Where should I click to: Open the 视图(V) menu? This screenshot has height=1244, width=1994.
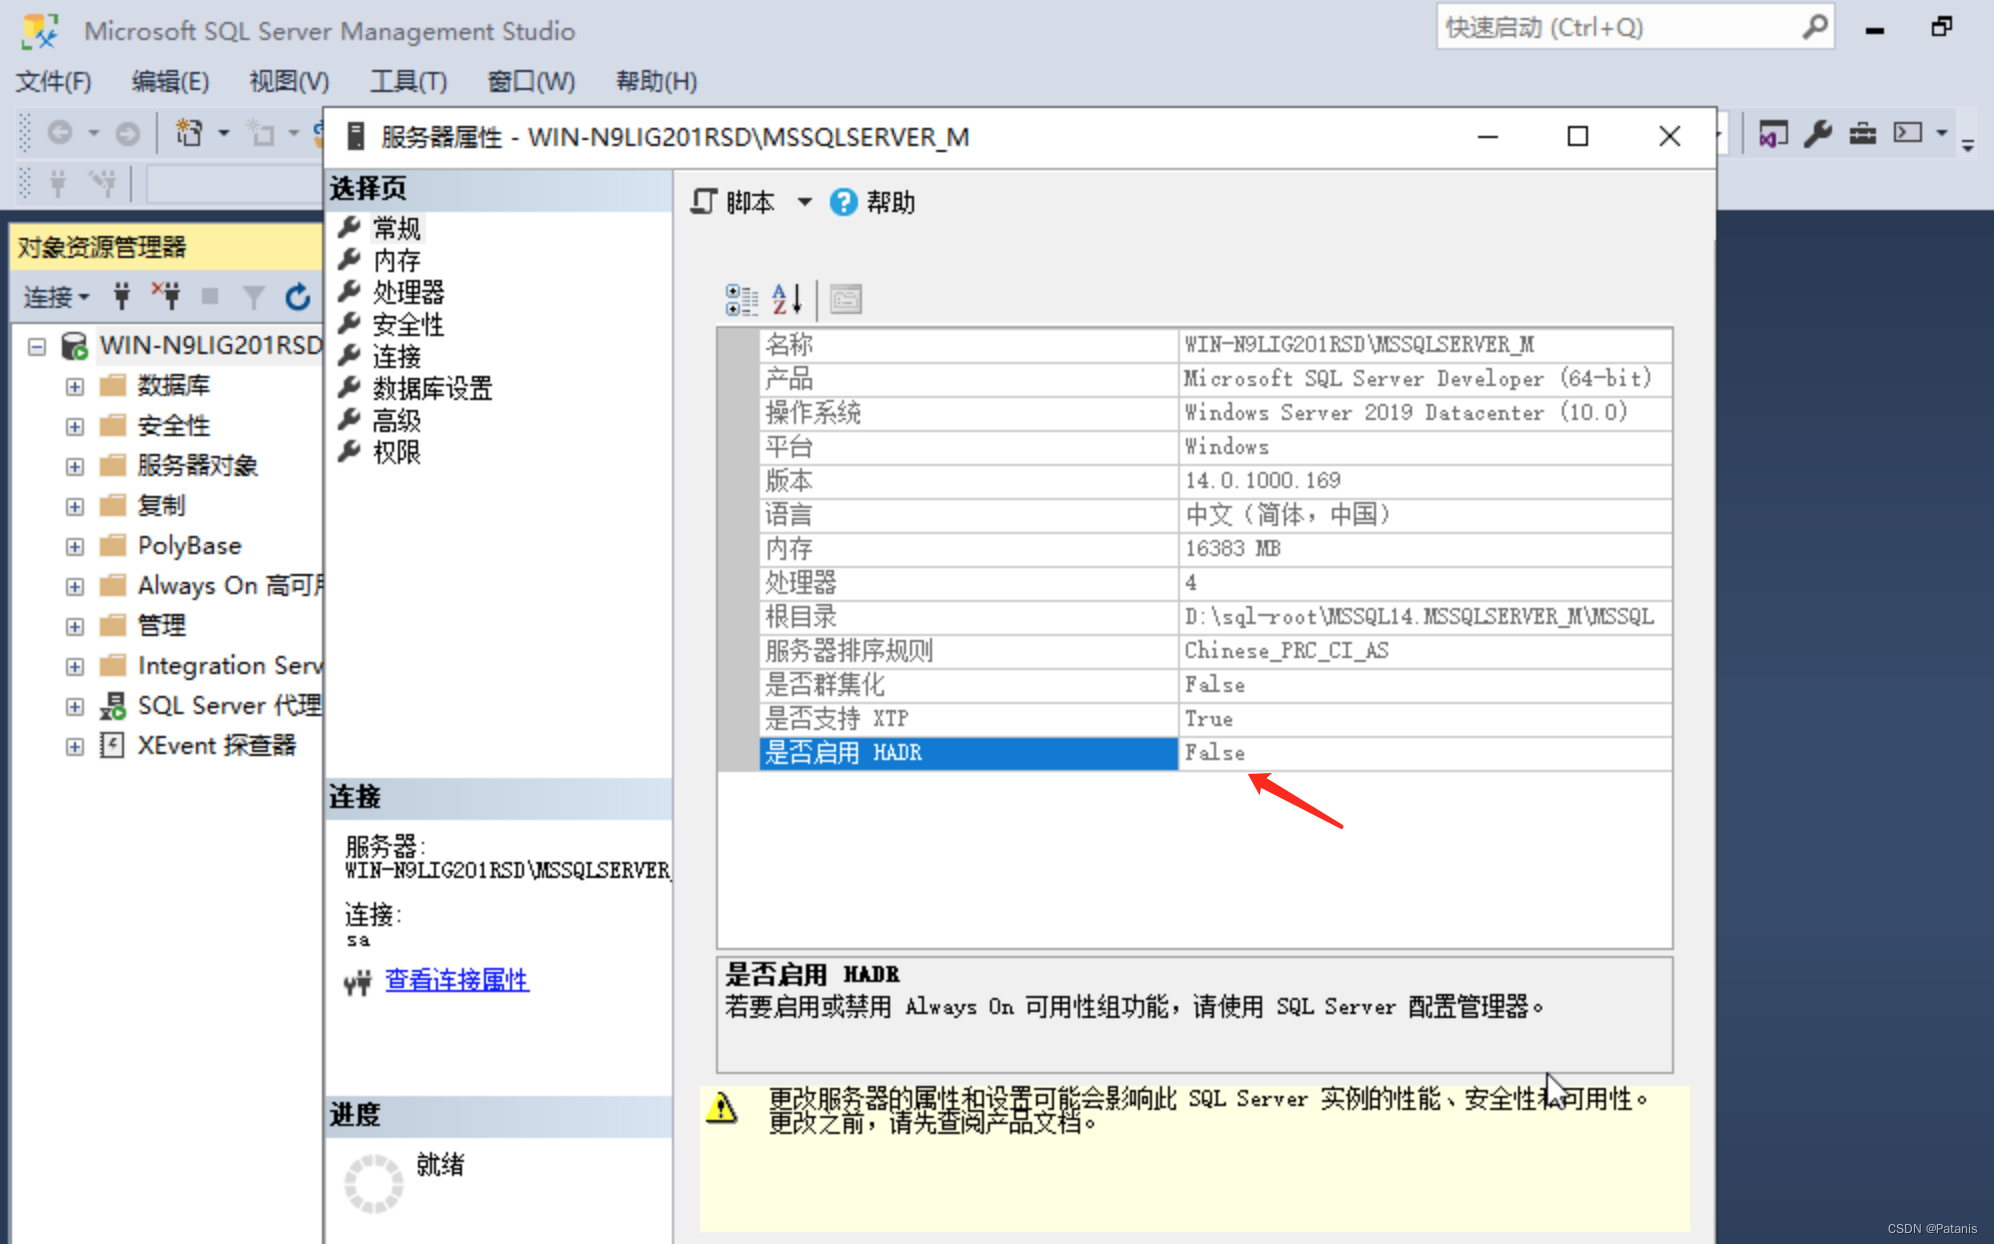289,81
